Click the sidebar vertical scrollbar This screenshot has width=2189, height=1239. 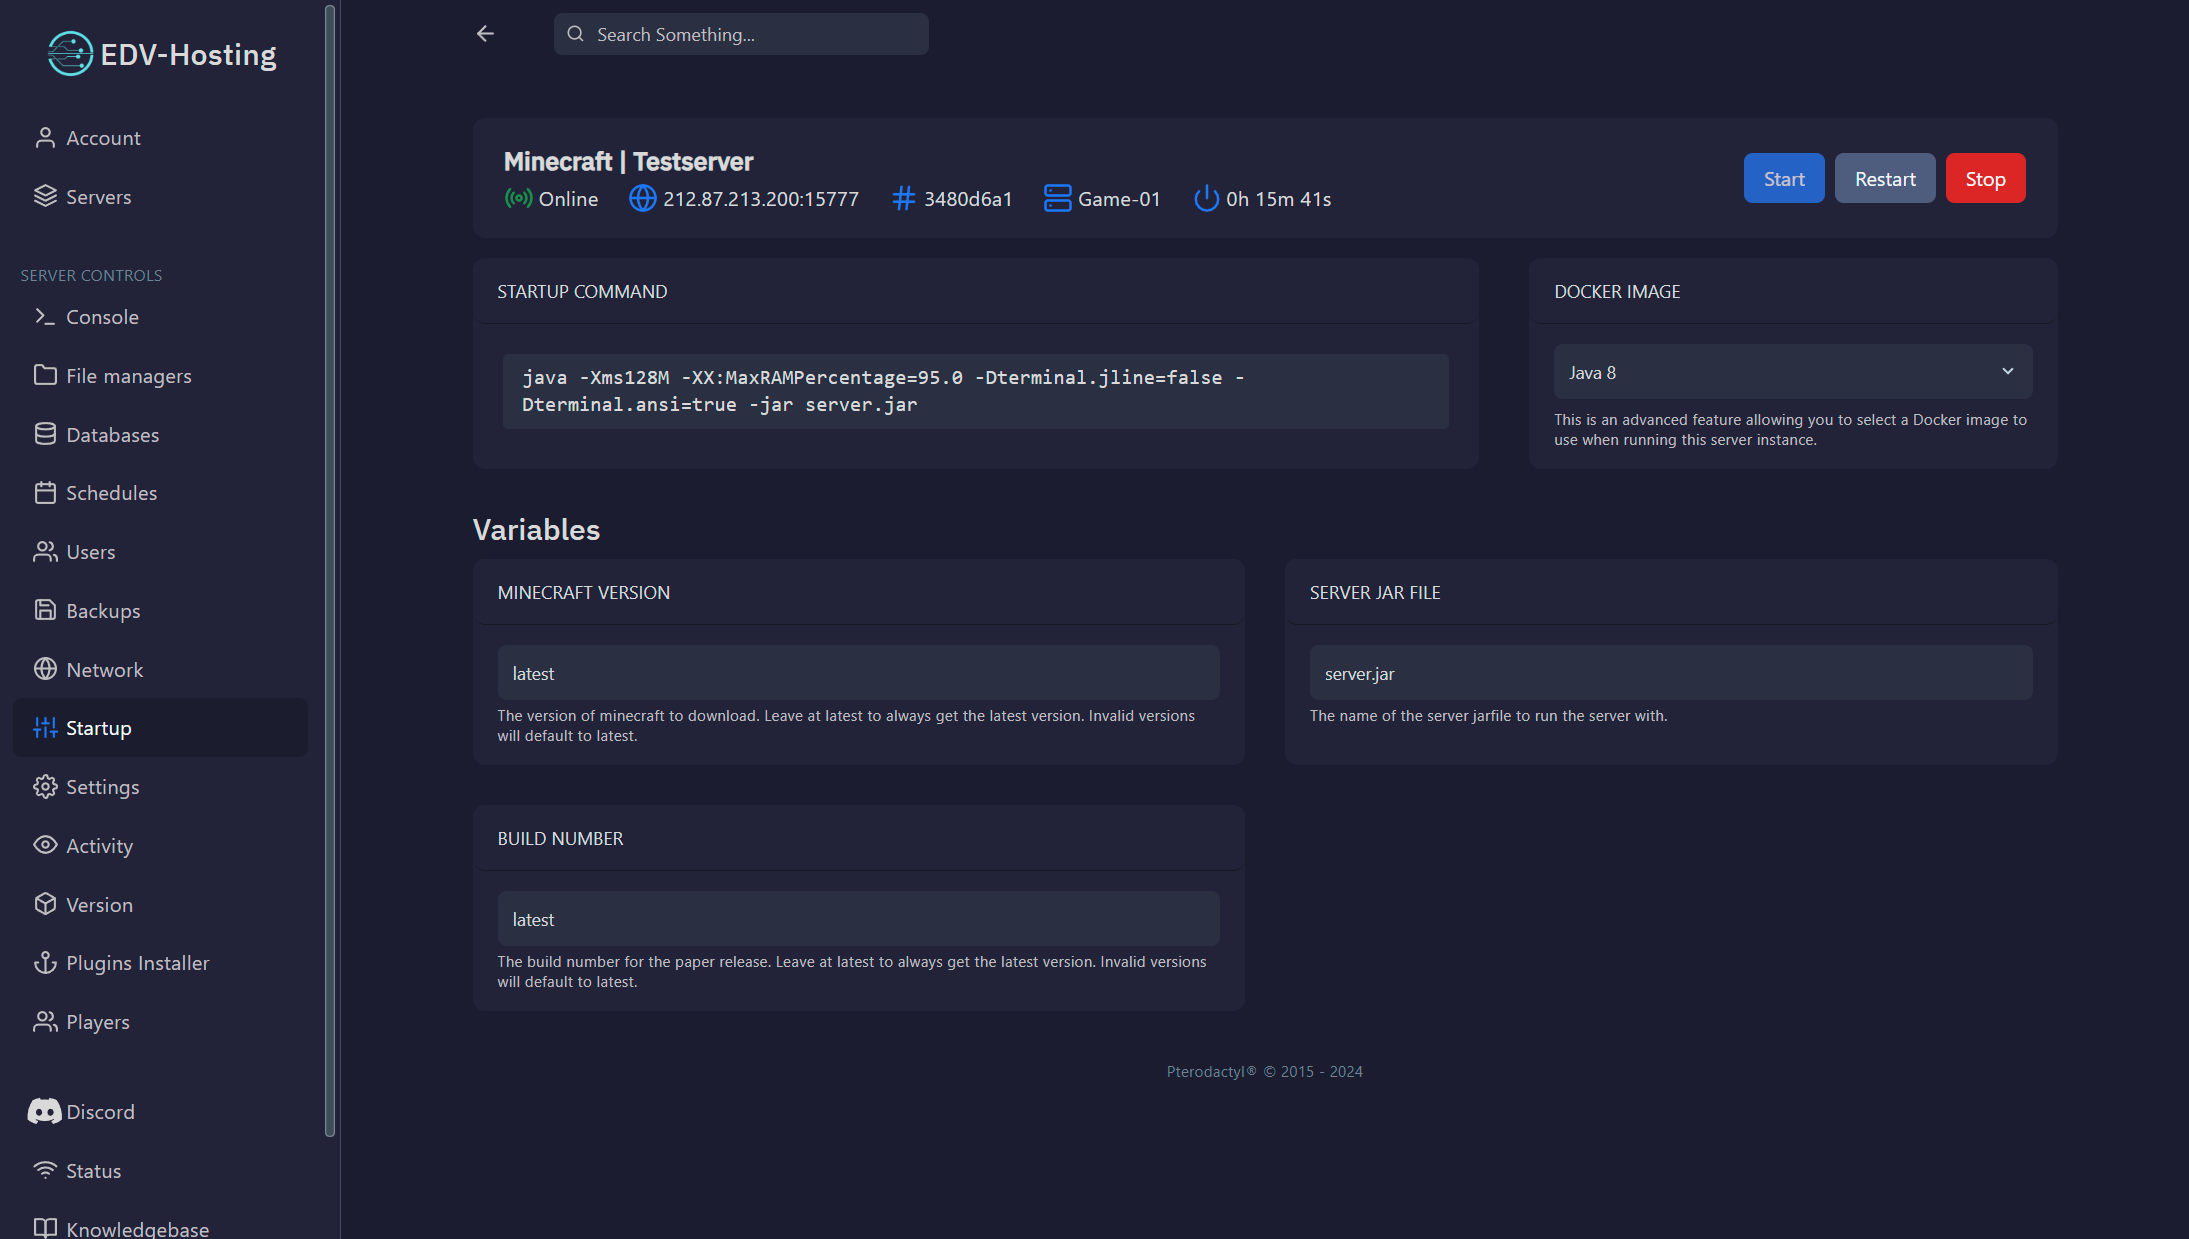(330, 570)
